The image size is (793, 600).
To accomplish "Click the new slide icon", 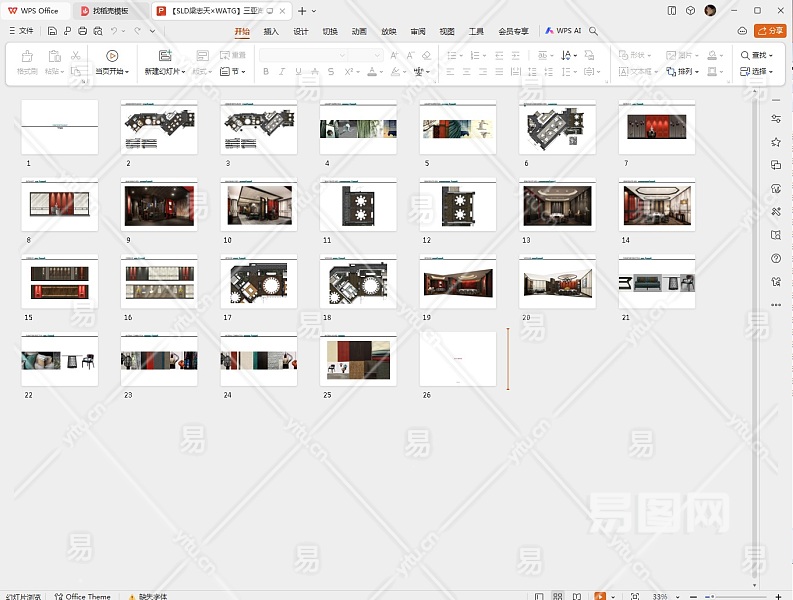I will tap(165, 56).
